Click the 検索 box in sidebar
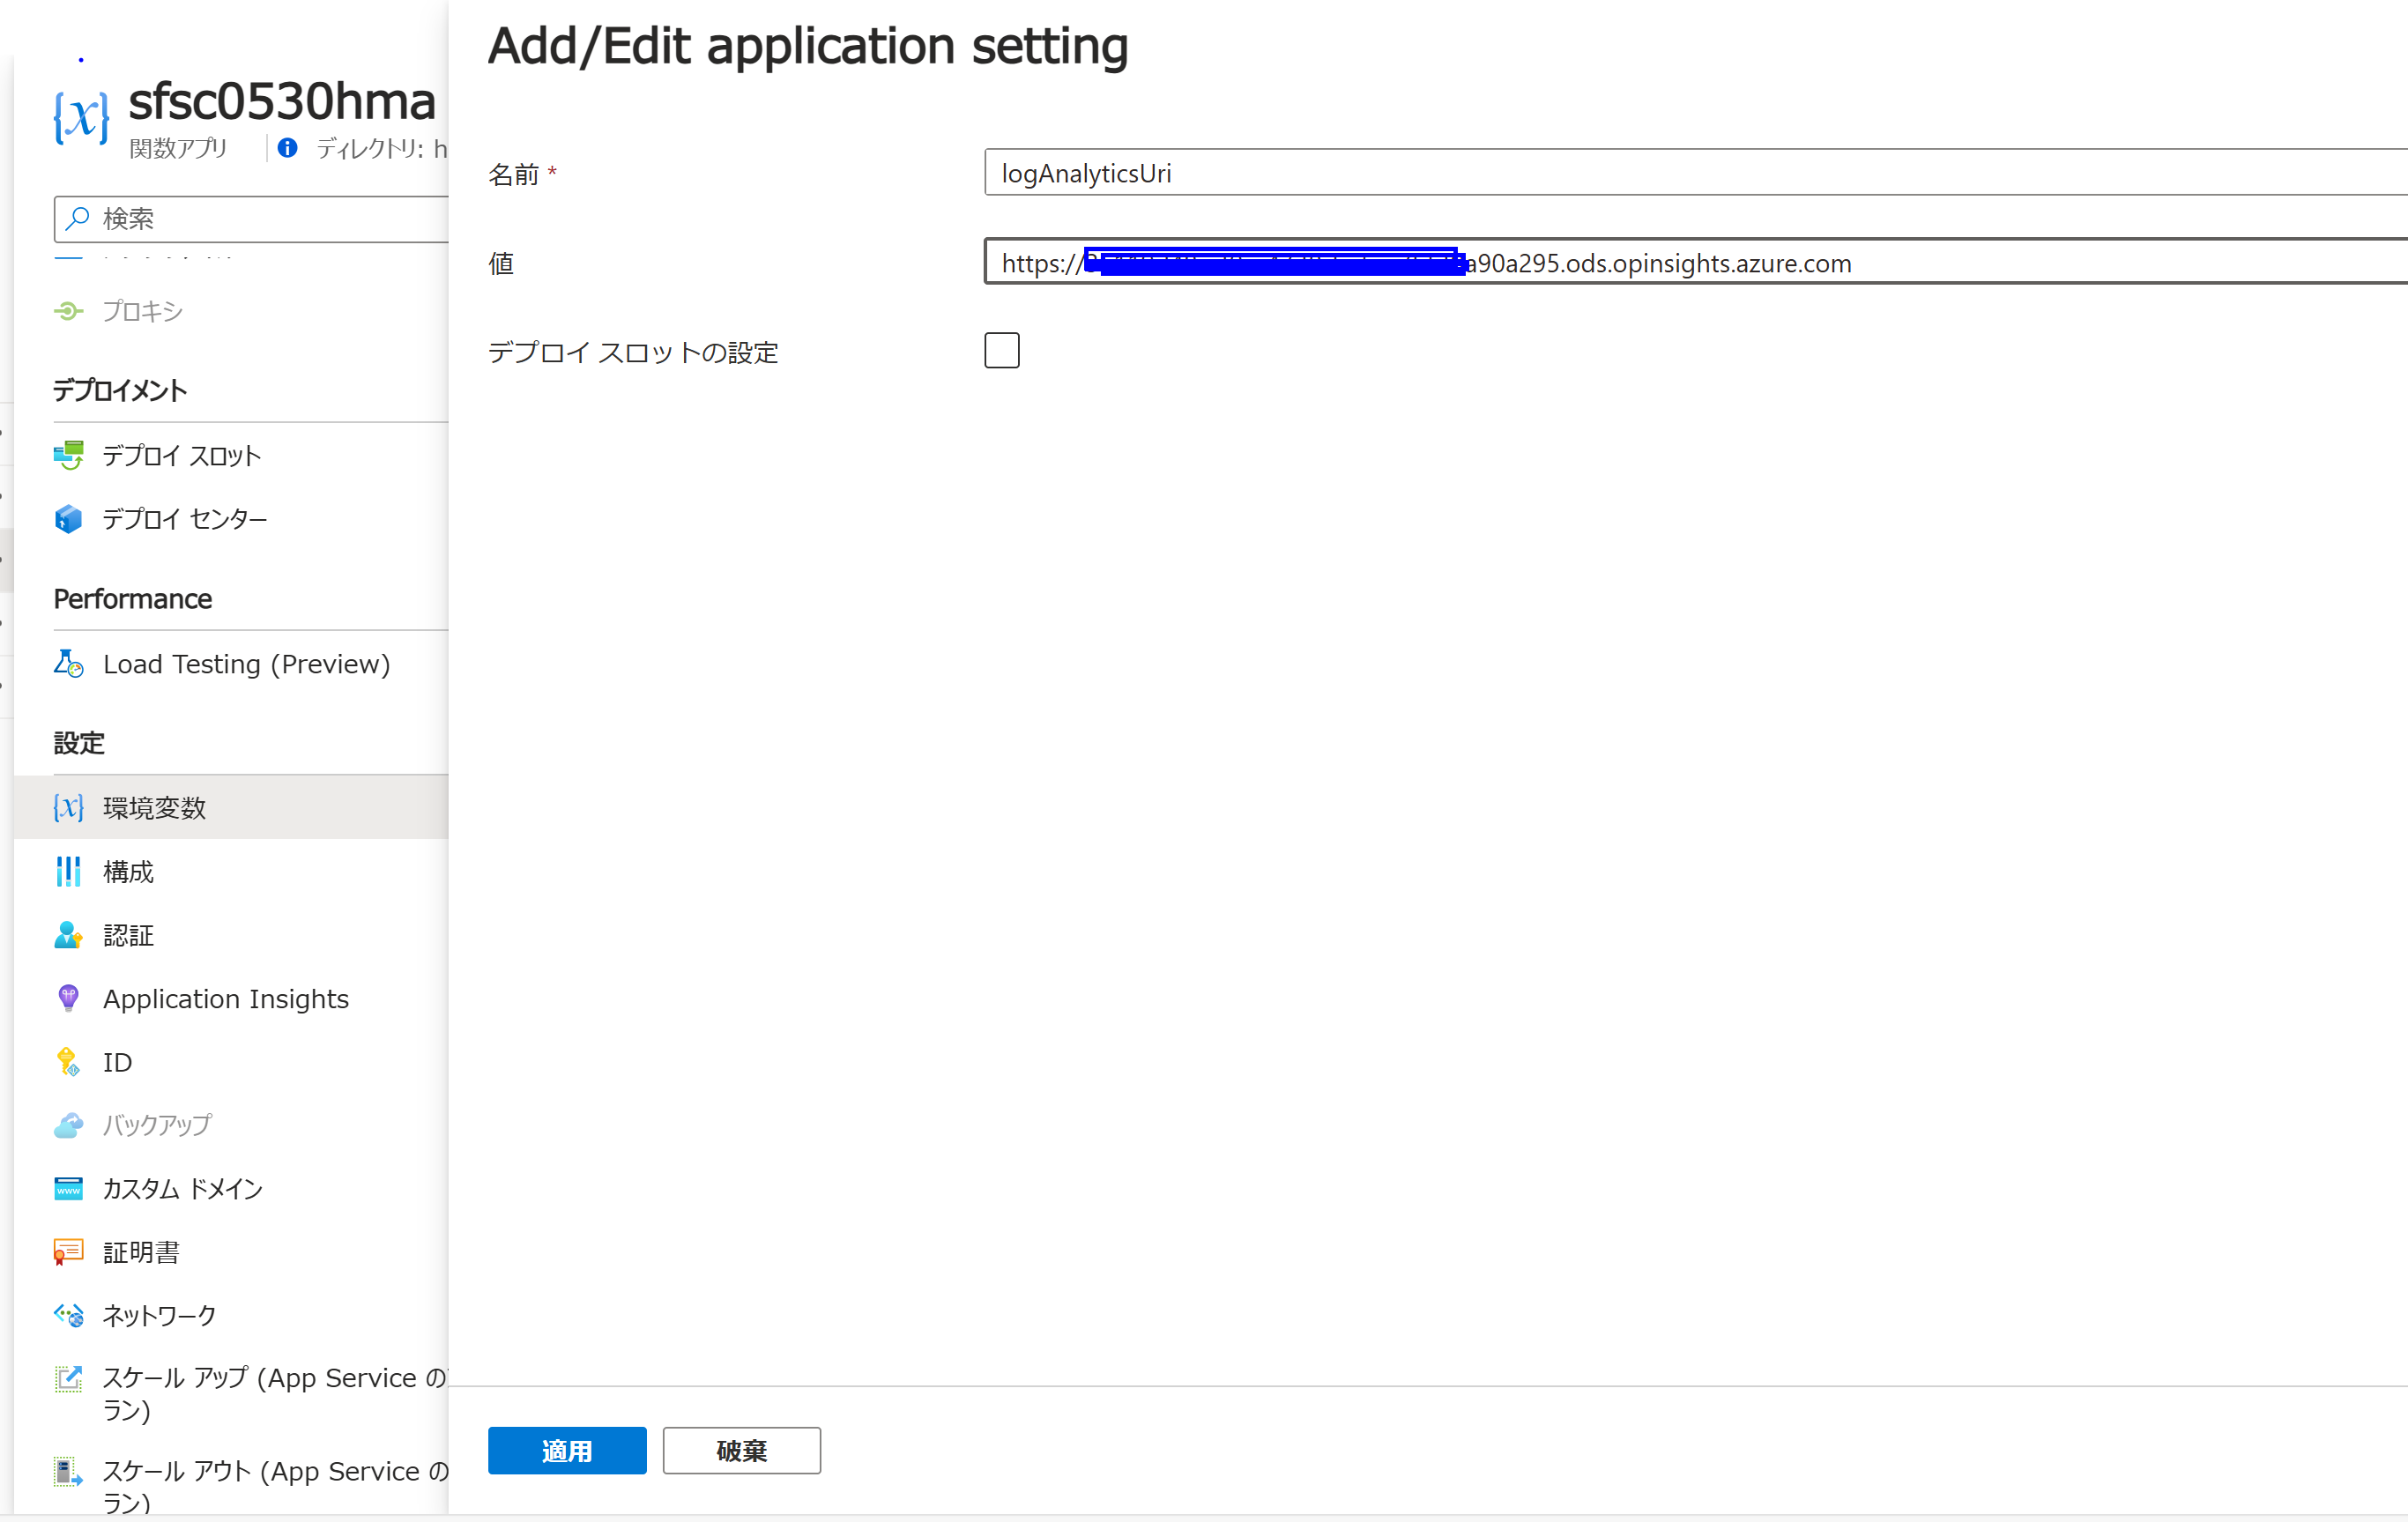The height and width of the screenshot is (1522, 2408). 270,219
